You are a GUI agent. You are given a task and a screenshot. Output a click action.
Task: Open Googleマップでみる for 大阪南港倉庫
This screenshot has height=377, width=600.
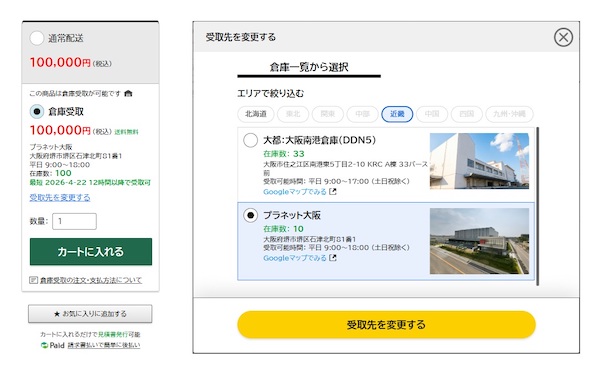[x=295, y=191]
